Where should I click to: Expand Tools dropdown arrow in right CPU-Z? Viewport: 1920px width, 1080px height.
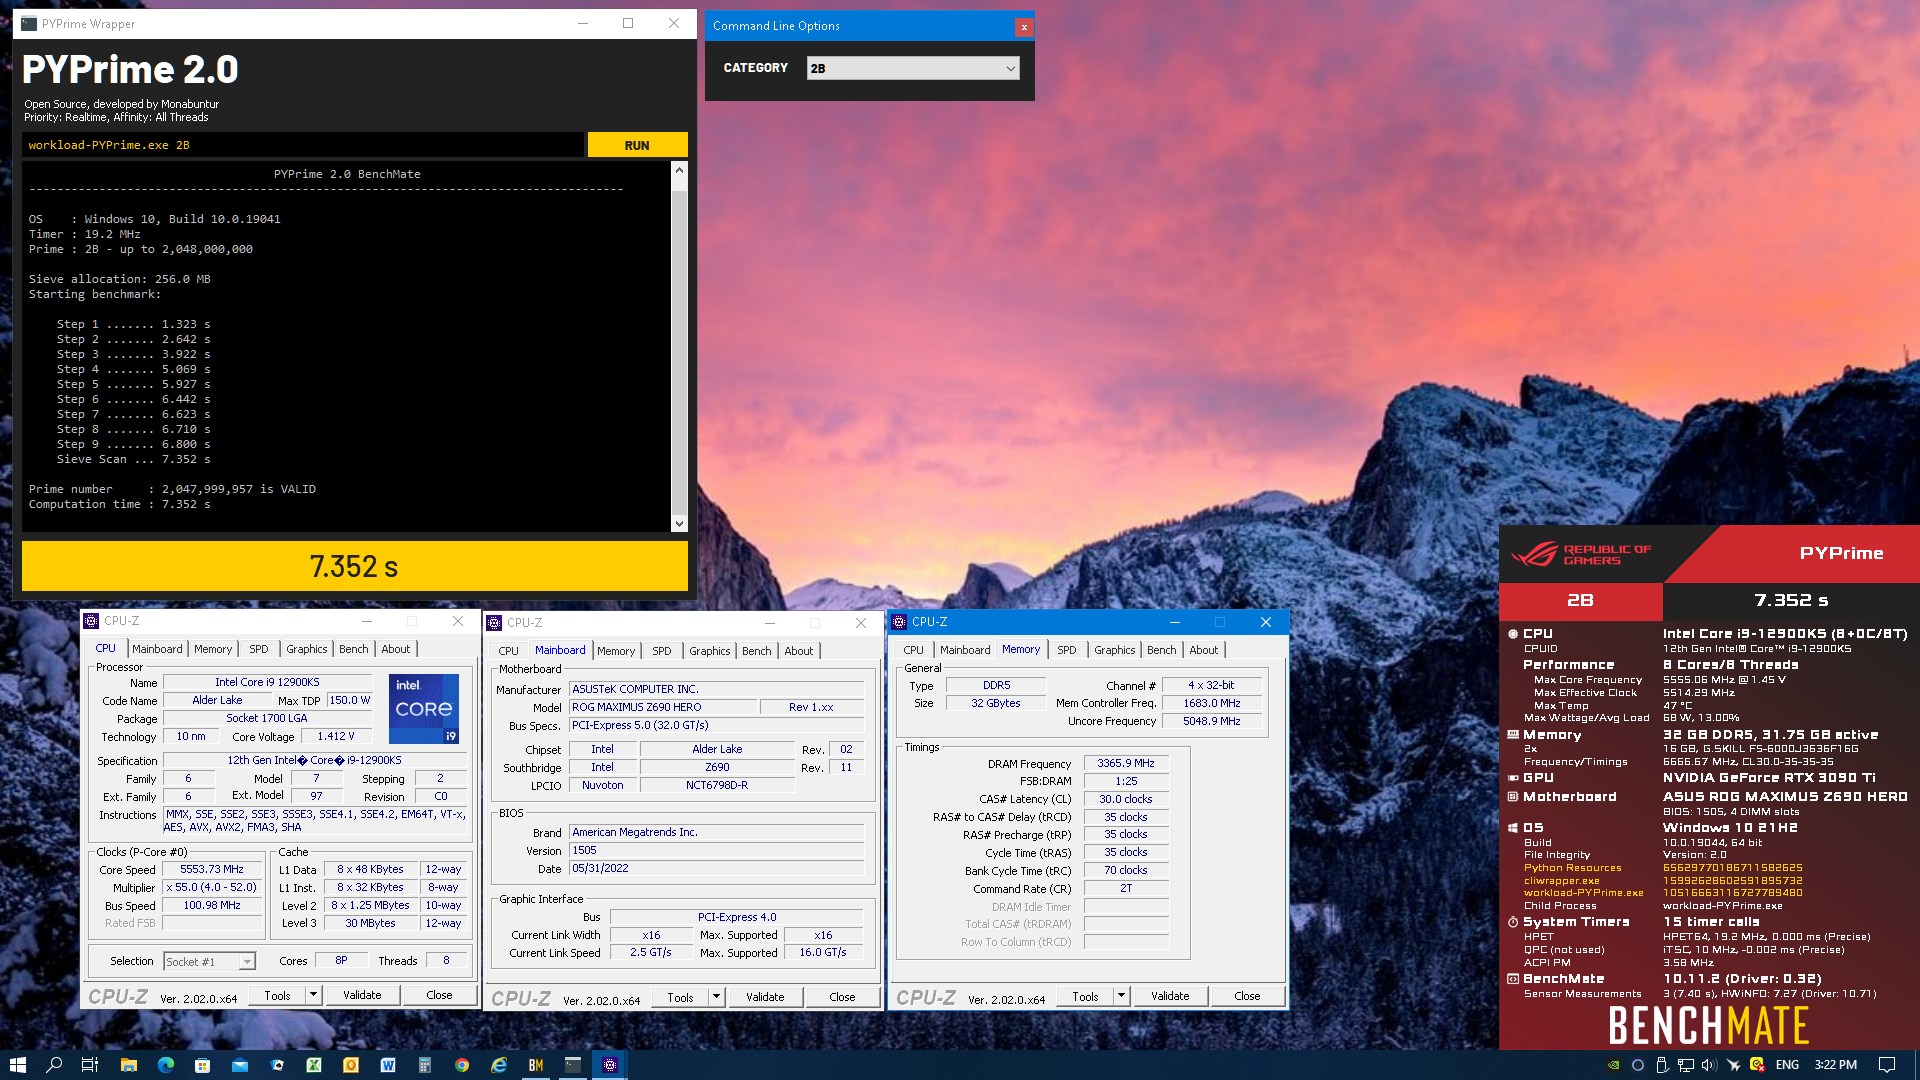tap(1121, 996)
